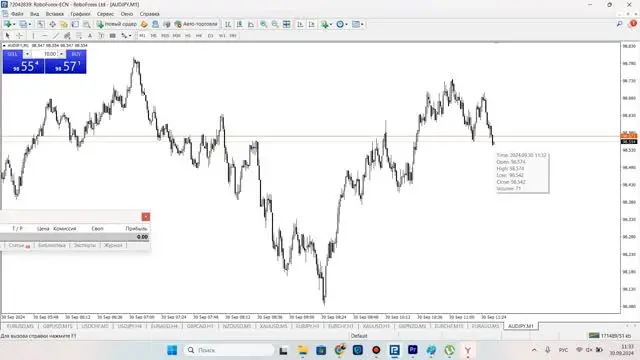Open the Вставка menu

(x=55, y=14)
